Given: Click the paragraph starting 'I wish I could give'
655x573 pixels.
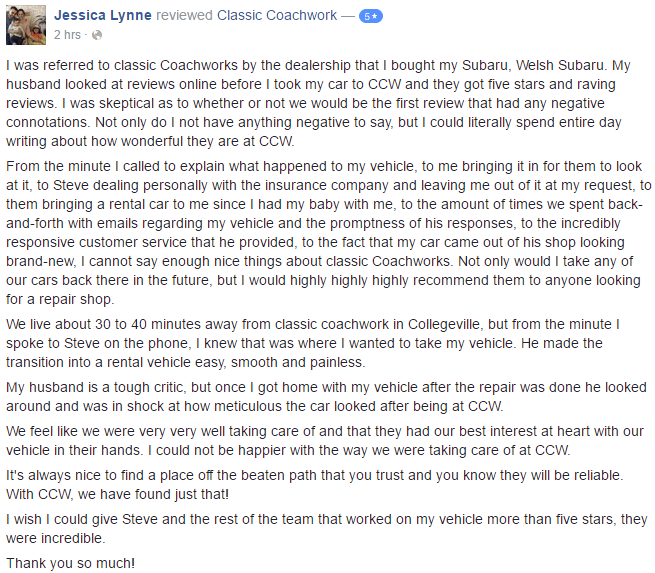Looking at the screenshot, I should coord(327,529).
